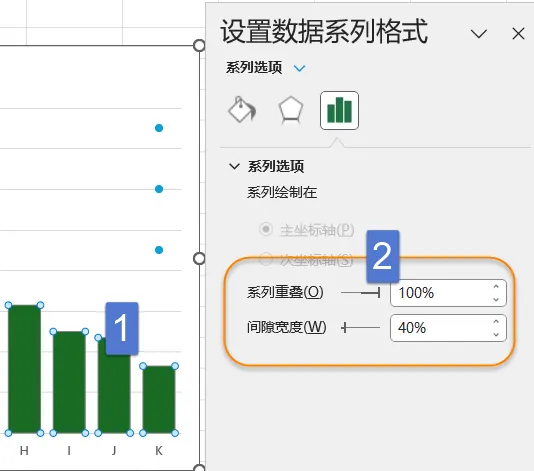
Task: Click the 间隙宽度 40% input field
Action: [441, 328]
